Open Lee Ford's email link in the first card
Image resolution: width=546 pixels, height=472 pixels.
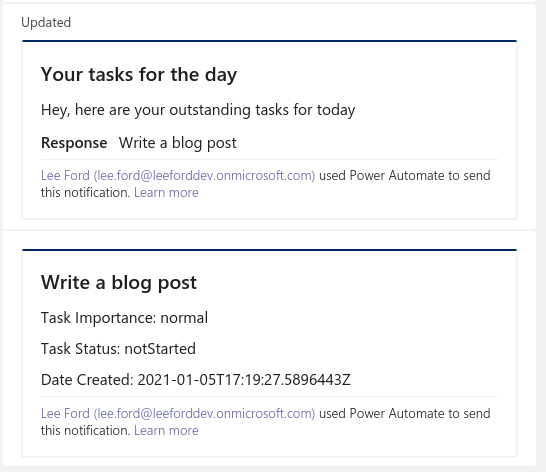(178, 175)
